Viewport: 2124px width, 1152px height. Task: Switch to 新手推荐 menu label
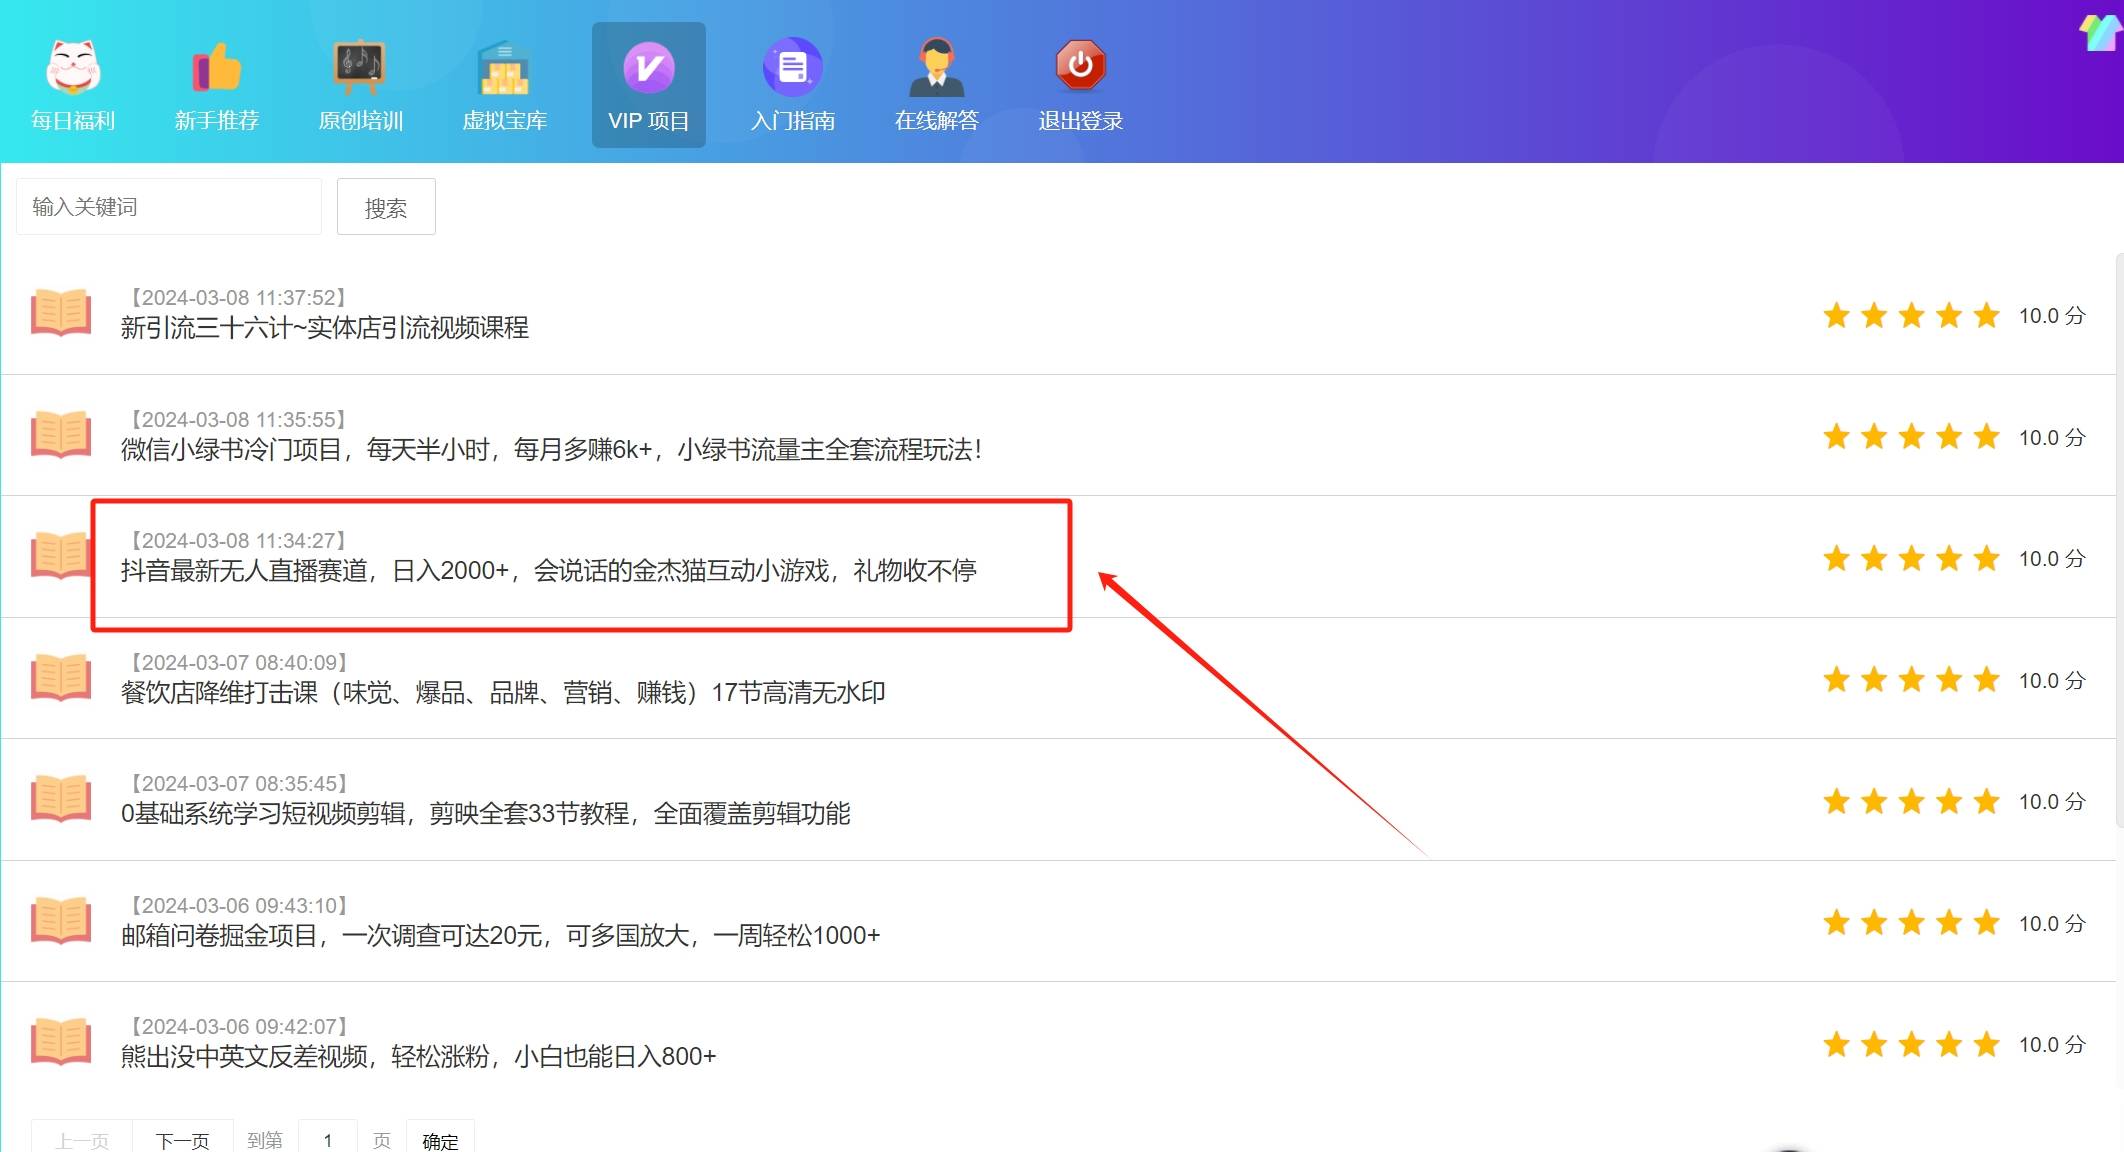pos(217,121)
